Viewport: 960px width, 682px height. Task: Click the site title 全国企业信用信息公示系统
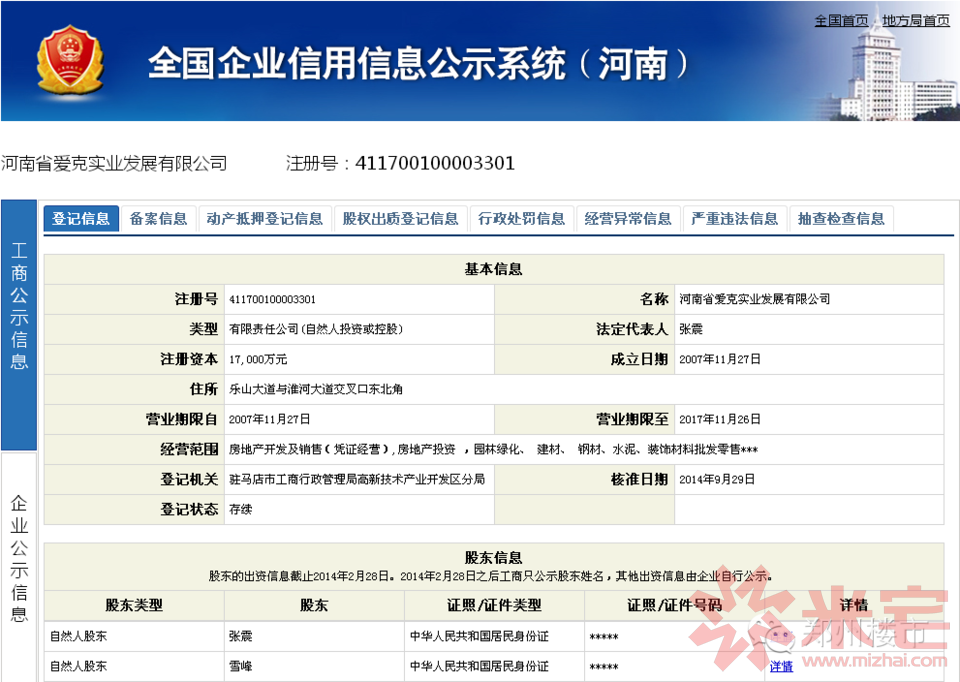(x=418, y=64)
